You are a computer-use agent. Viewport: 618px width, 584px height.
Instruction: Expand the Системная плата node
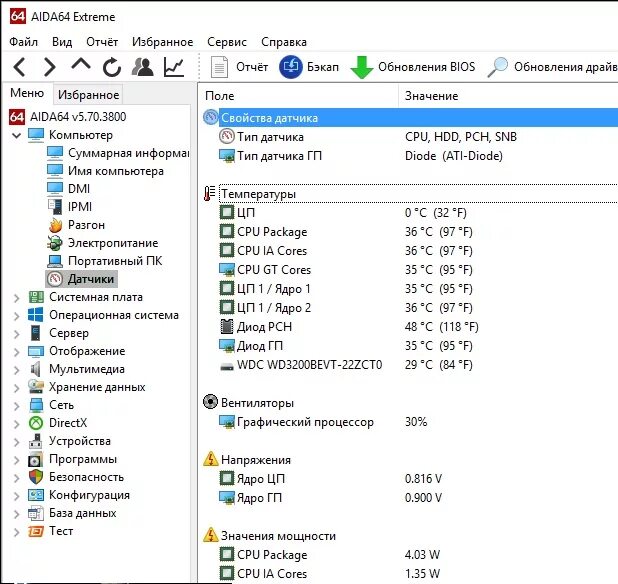tap(16, 298)
